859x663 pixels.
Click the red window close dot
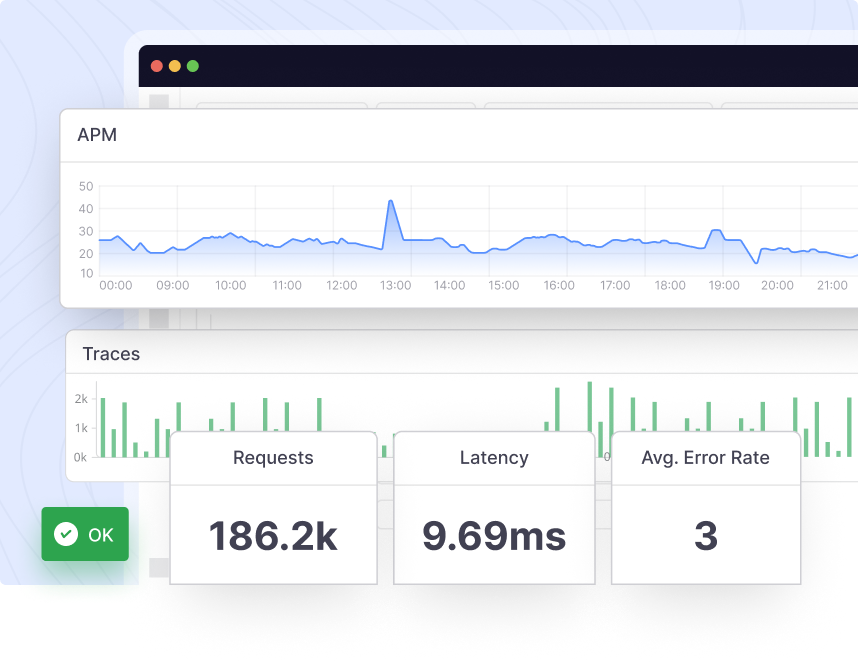click(x=156, y=66)
